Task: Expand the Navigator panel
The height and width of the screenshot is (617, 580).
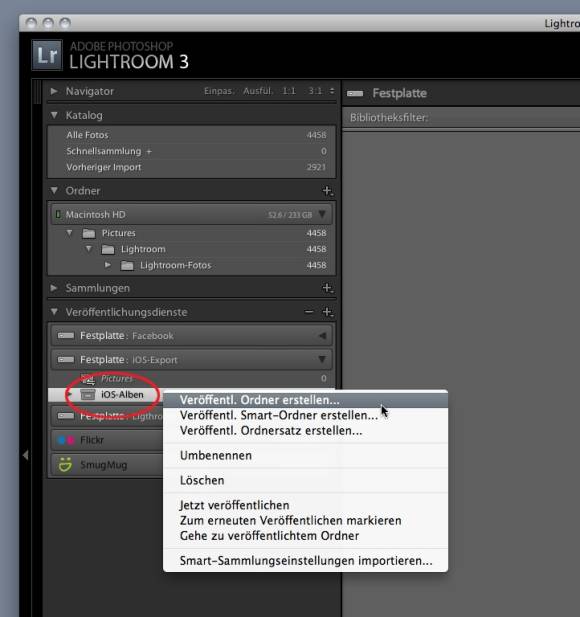Action: click(54, 91)
